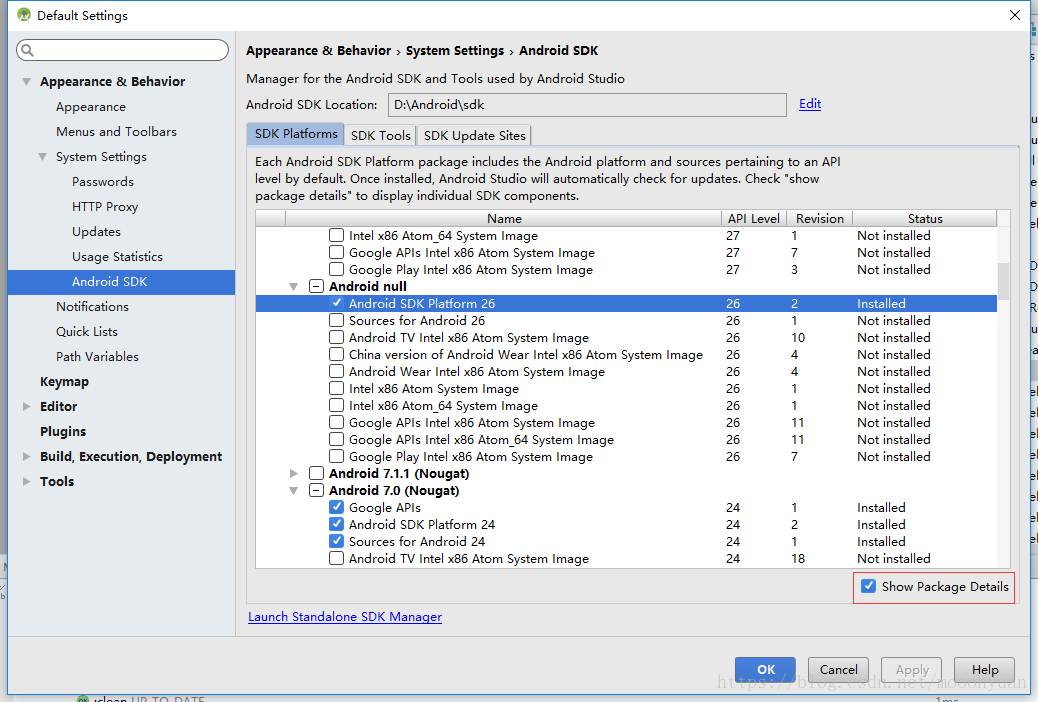Expand the Editor settings section
1038x702 pixels.
click(x=26, y=407)
